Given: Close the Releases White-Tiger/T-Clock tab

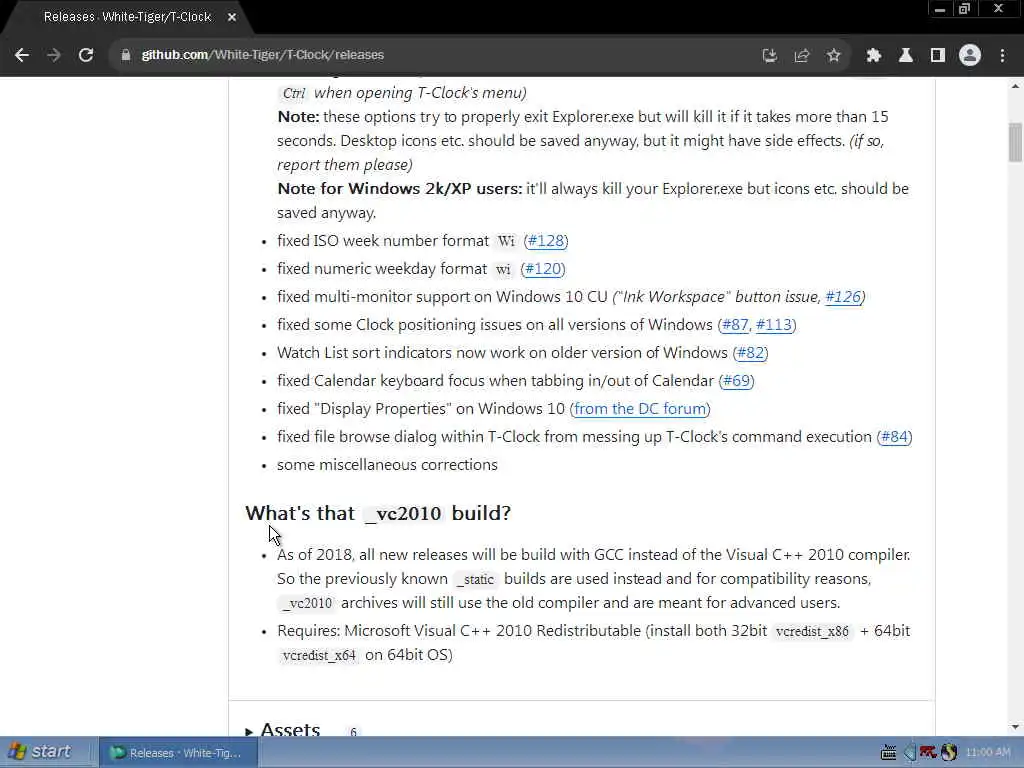Looking at the screenshot, I should [x=232, y=17].
